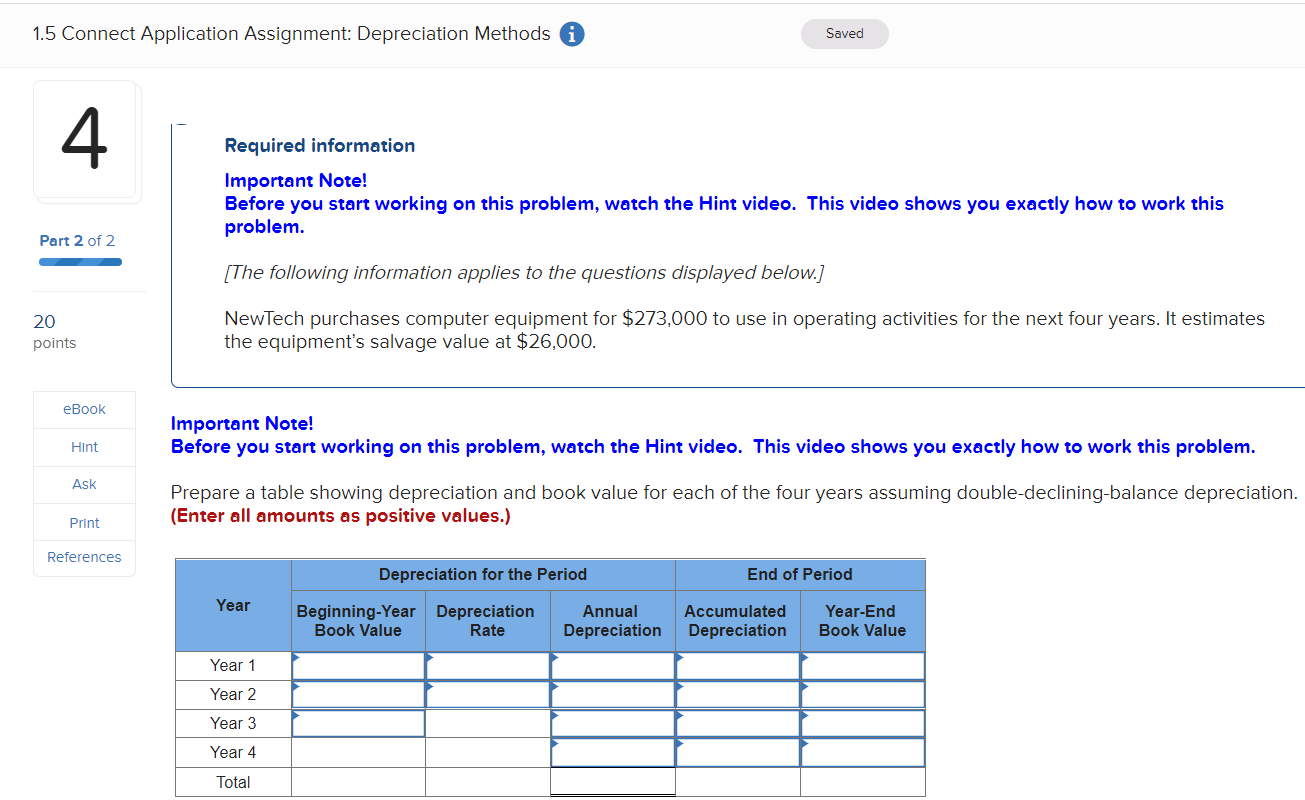
Task: Click Year 4 Accumulated Depreciation field
Action: 737,751
